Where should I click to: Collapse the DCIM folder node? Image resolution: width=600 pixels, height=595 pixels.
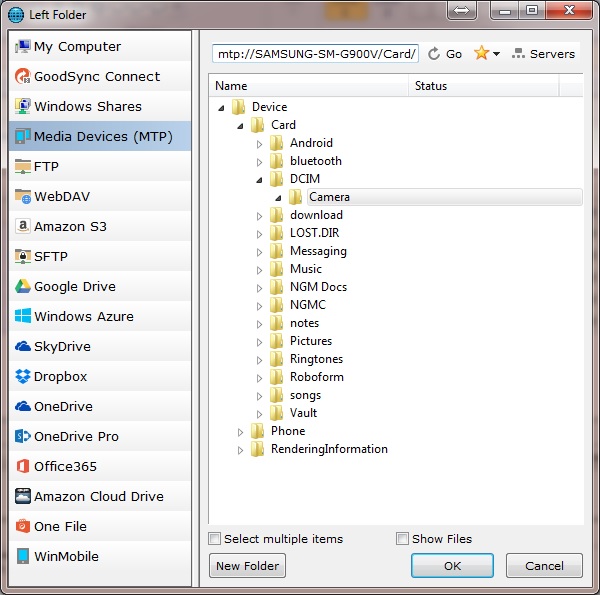pos(259,180)
